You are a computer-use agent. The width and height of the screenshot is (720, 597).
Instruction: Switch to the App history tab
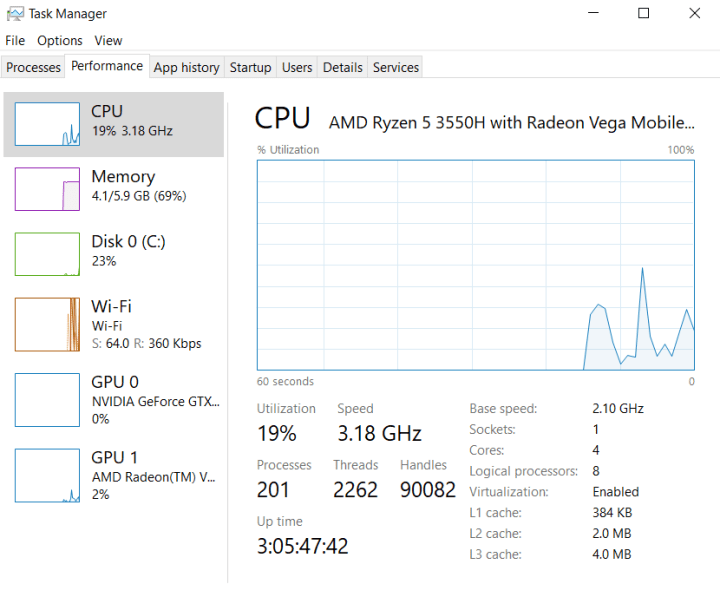tap(186, 67)
